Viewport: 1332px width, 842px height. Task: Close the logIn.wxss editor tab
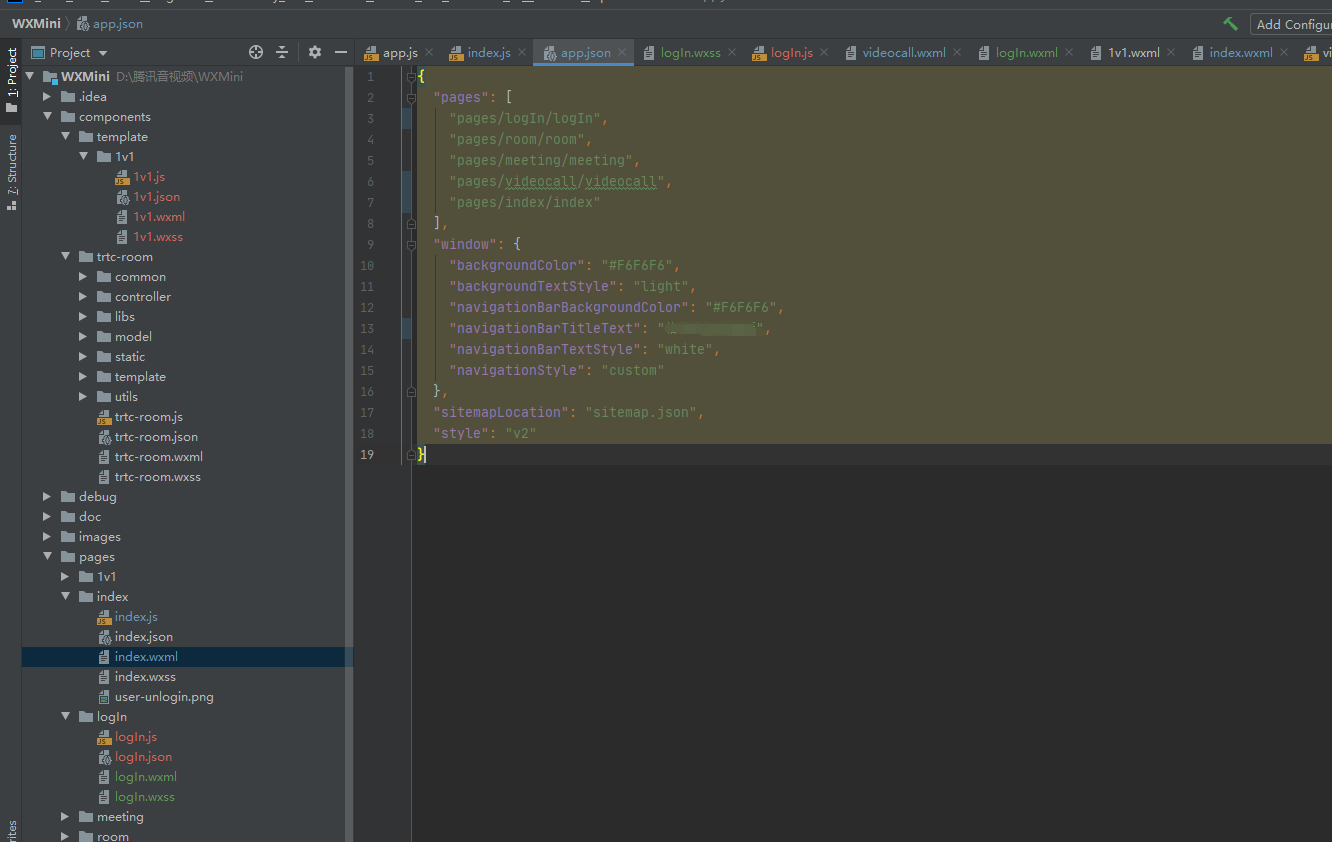point(731,53)
